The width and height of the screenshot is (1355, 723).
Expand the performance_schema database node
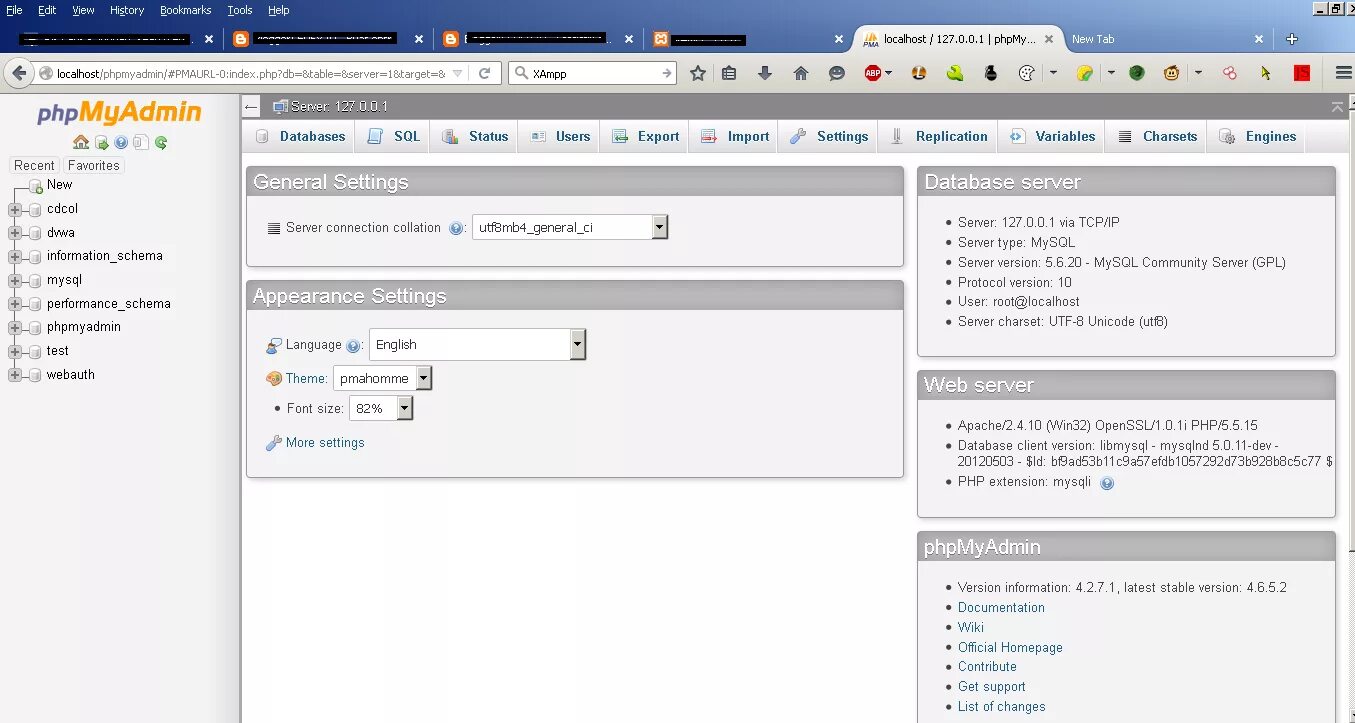click(15, 304)
